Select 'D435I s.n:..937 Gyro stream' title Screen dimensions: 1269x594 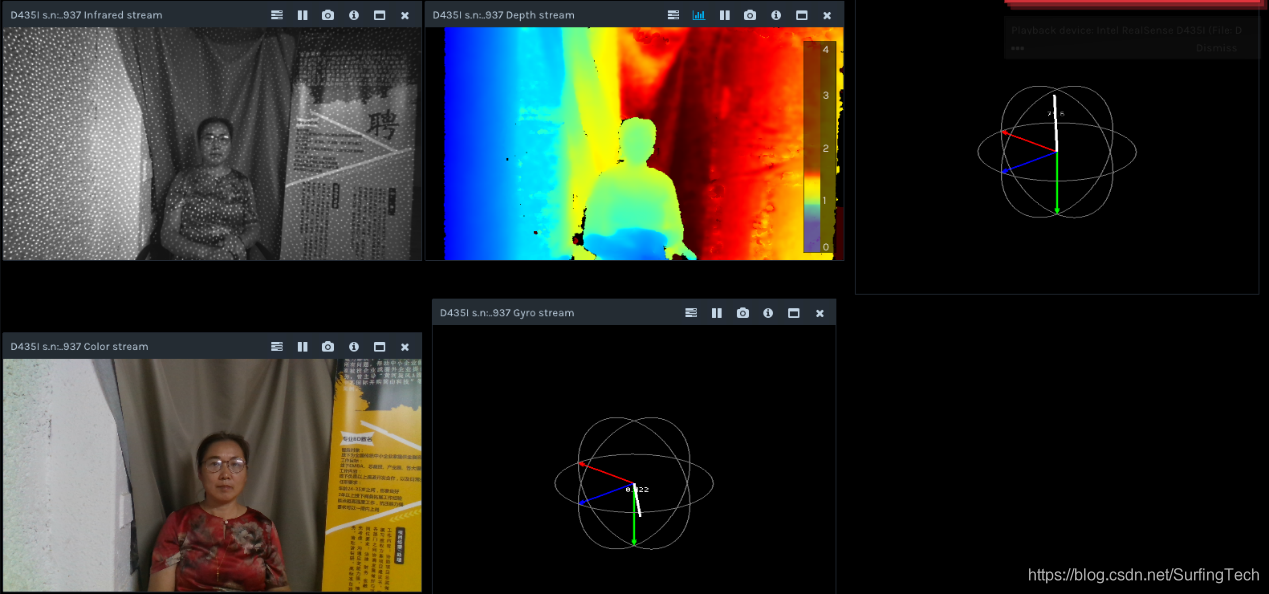click(x=507, y=313)
